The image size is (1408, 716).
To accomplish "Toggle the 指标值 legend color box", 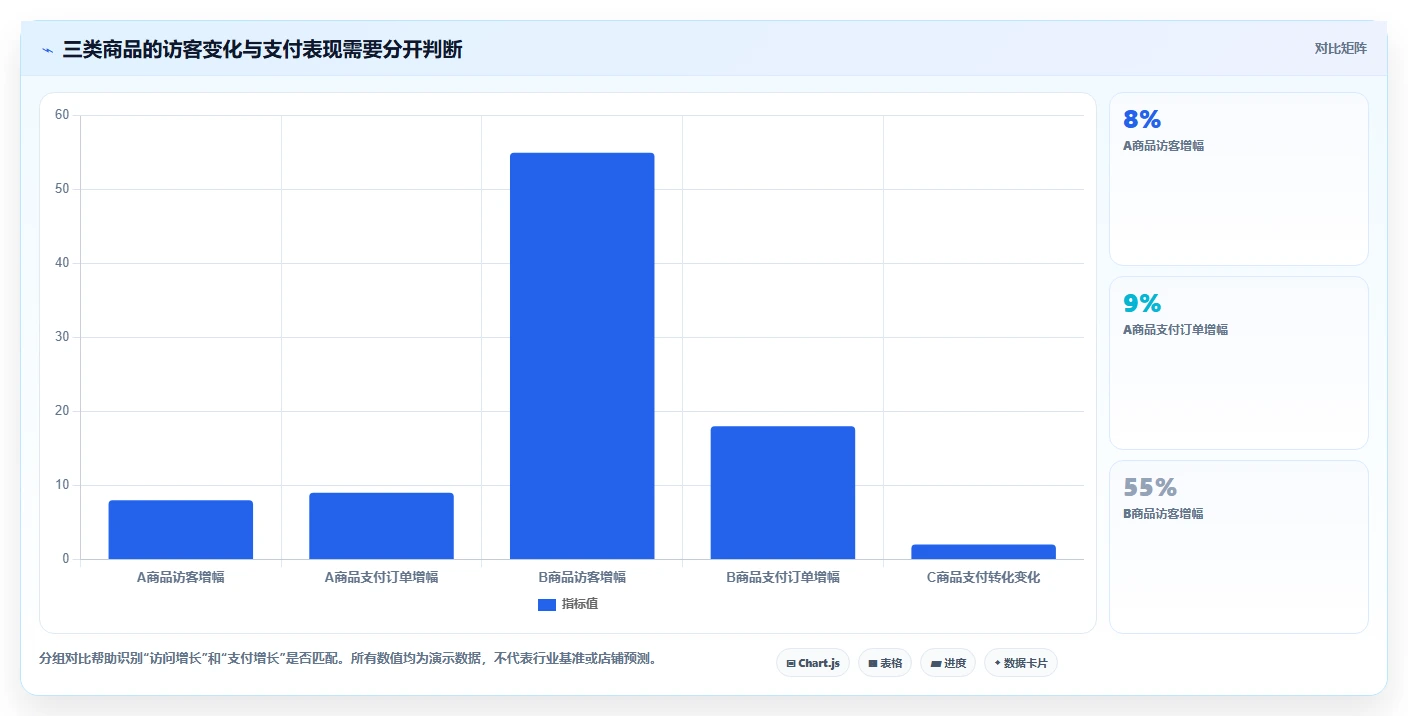I will 547,605.
